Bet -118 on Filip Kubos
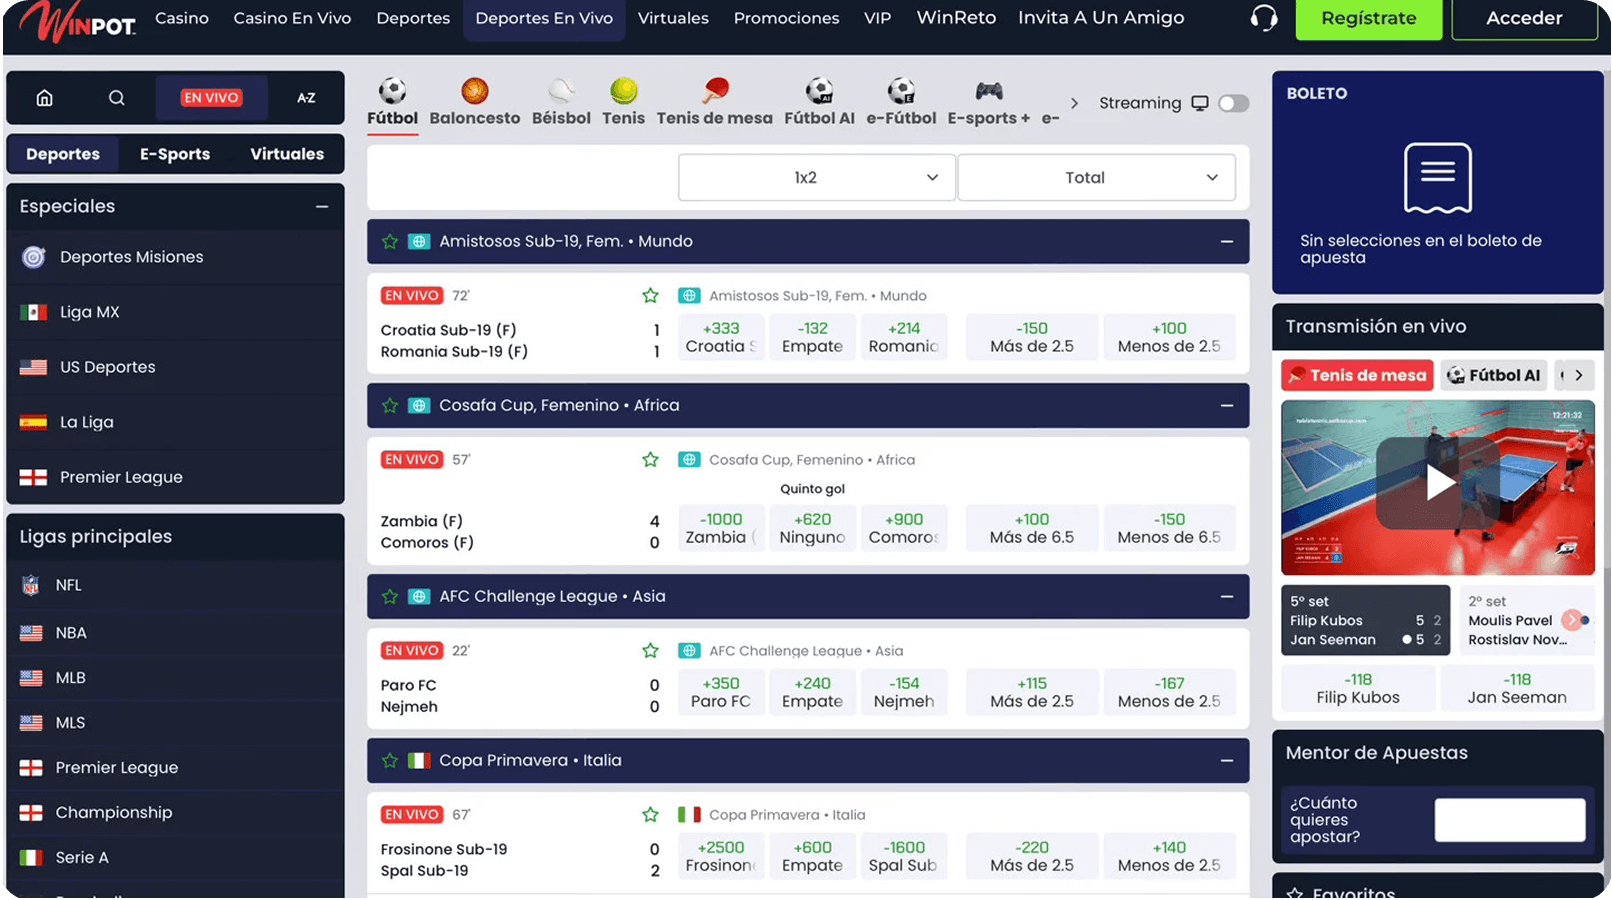This screenshot has width=1612, height=900. 1358,689
